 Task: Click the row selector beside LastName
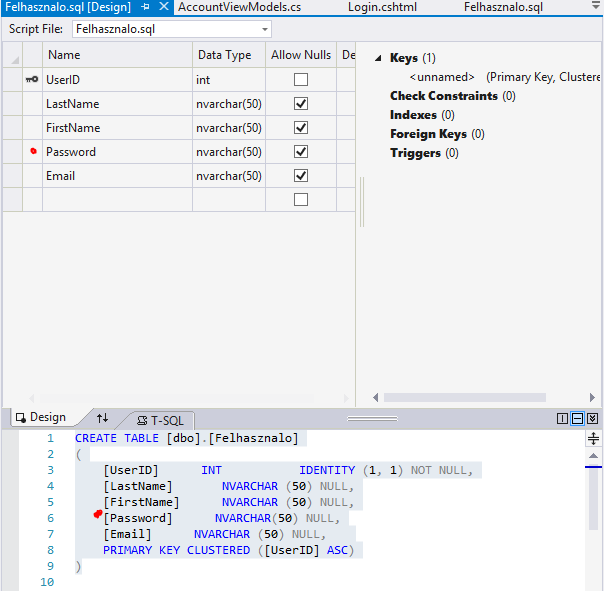coord(12,104)
